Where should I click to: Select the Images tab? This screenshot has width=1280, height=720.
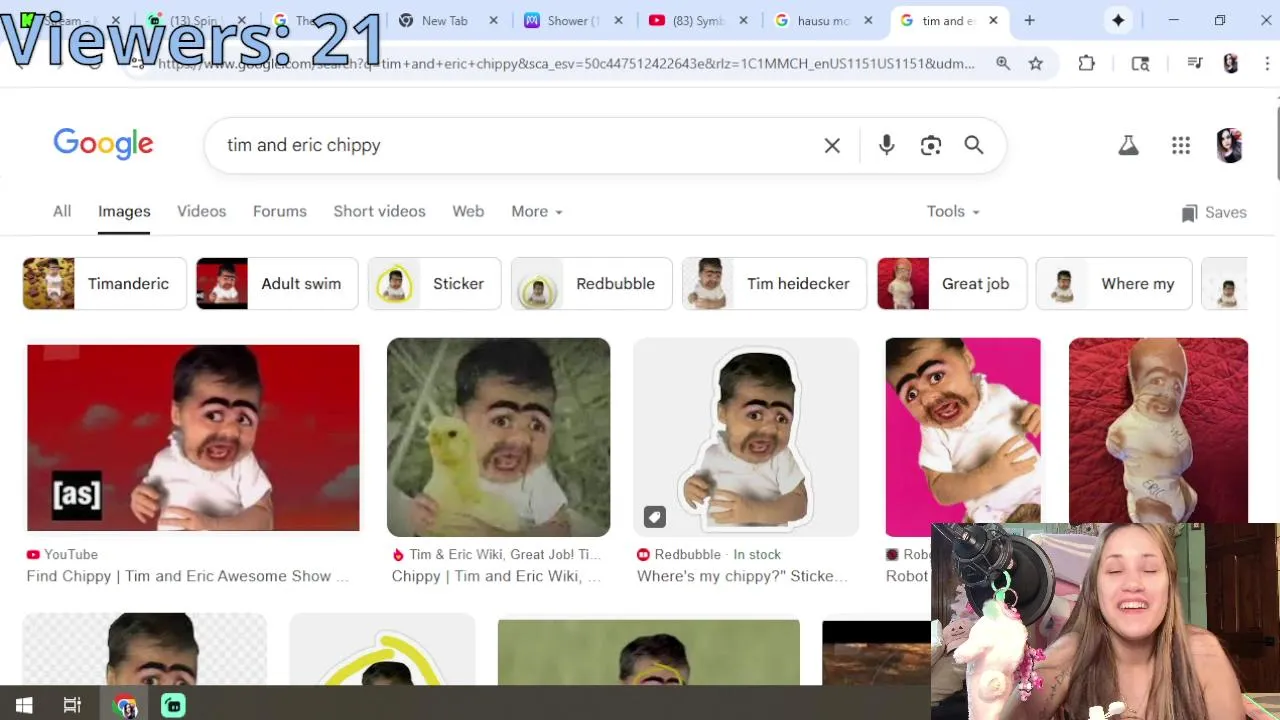point(124,211)
